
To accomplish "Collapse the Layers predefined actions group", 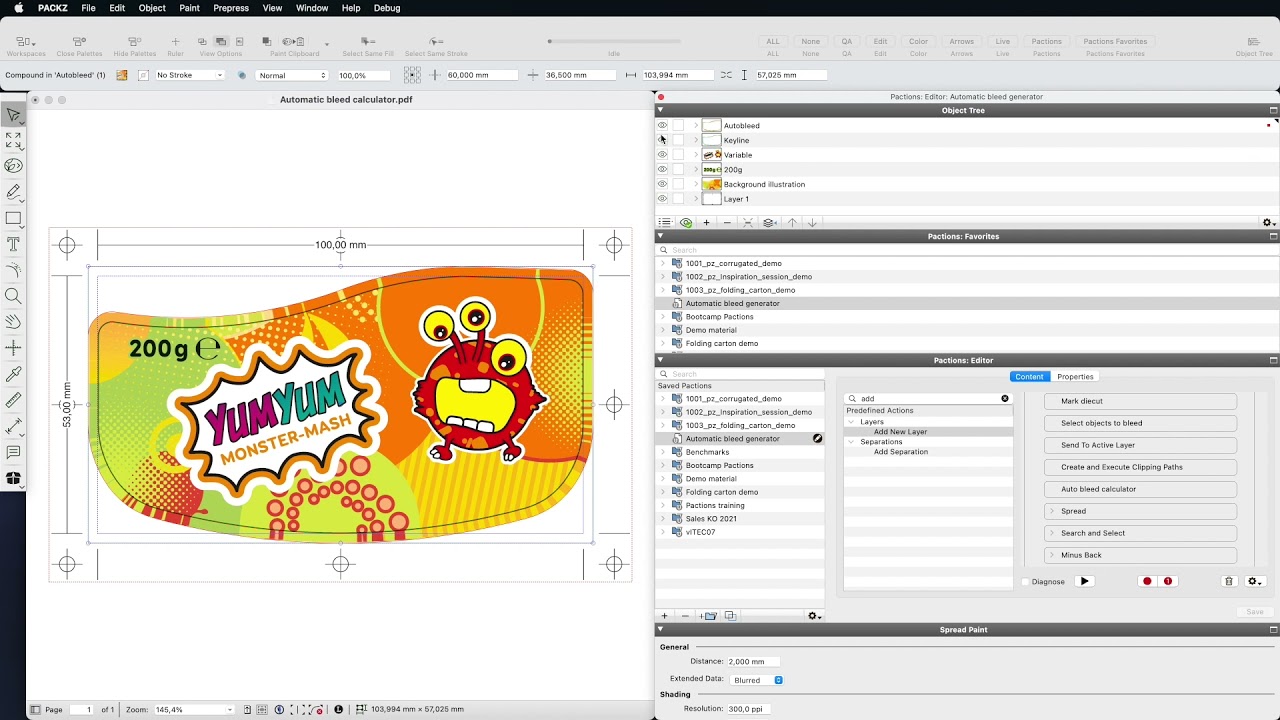I will point(851,422).
